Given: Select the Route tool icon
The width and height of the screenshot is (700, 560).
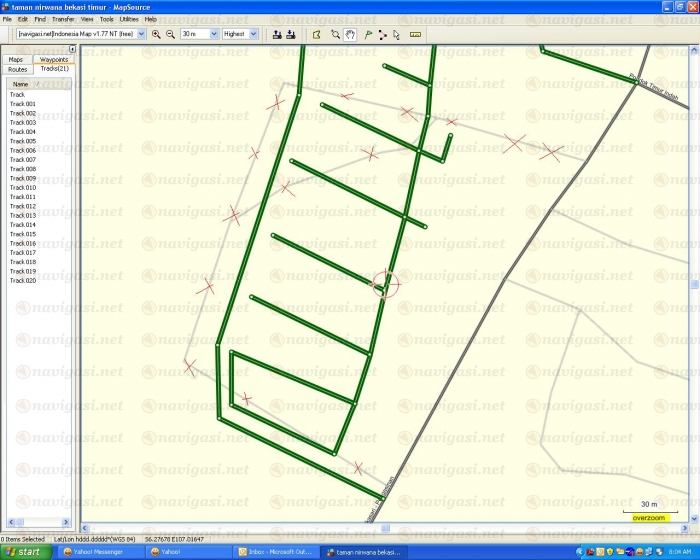Looking at the screenshot, I should point(382,34).
